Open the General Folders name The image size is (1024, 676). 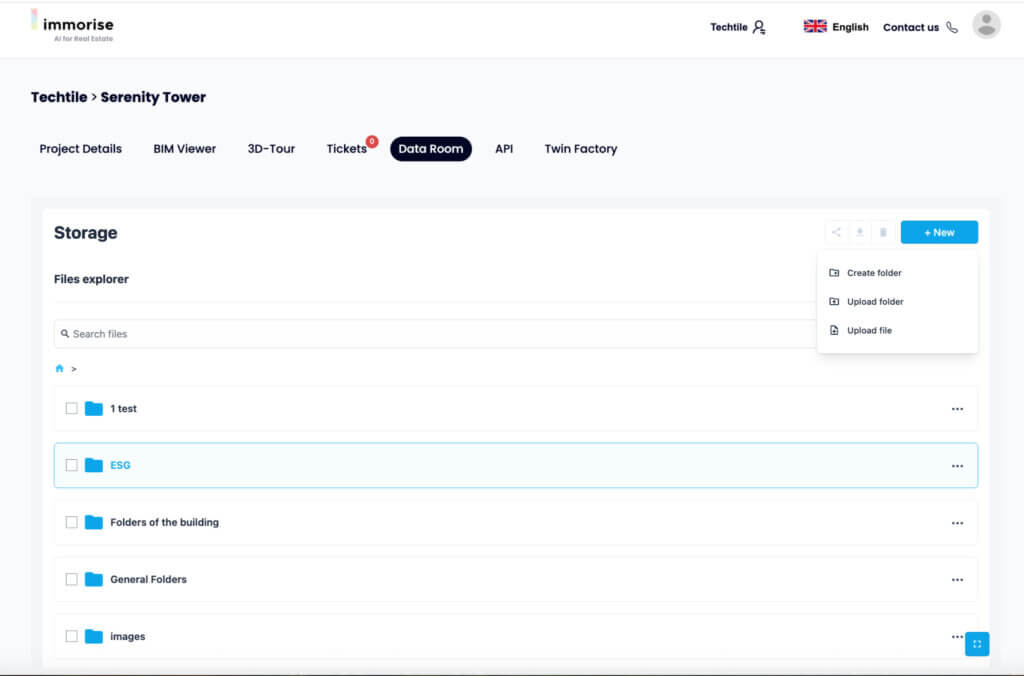pos(148,579)
